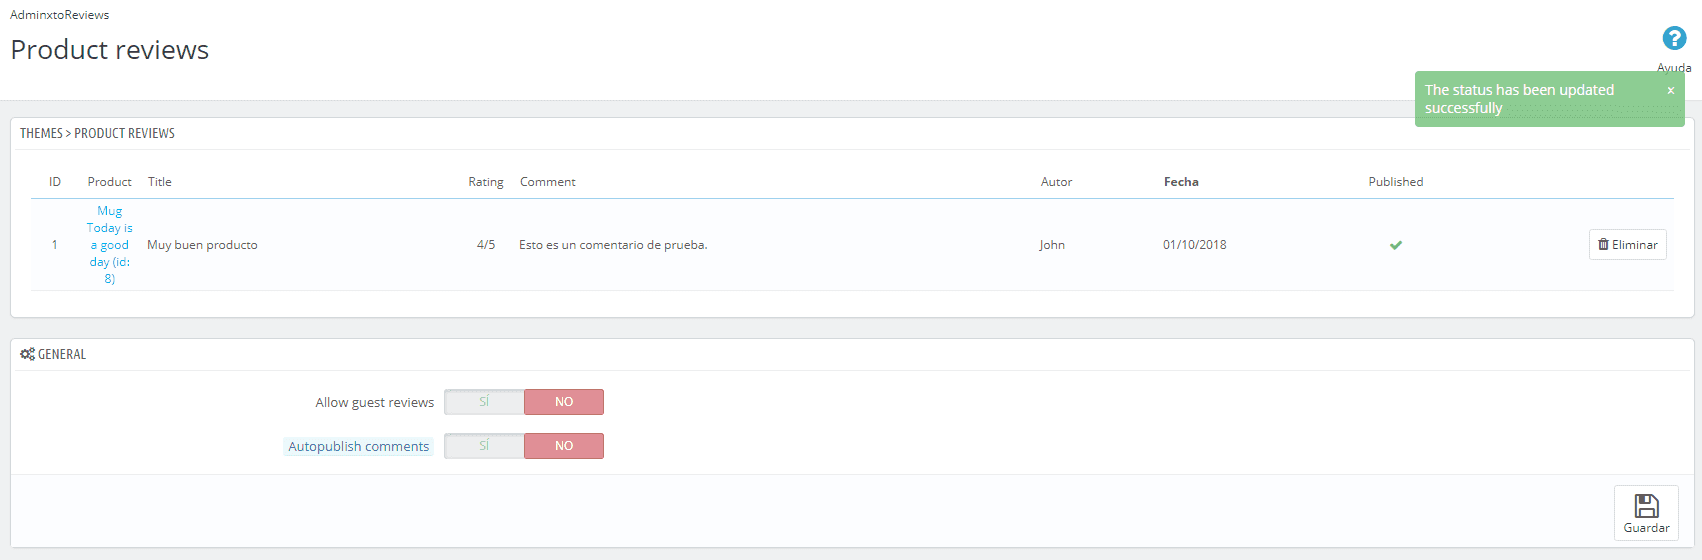The width and height of the screenshot is (1702, 560).
Task: Toggle the green published checkmark for review 1
Action: pyautogui.click(x=1396, y=245)
